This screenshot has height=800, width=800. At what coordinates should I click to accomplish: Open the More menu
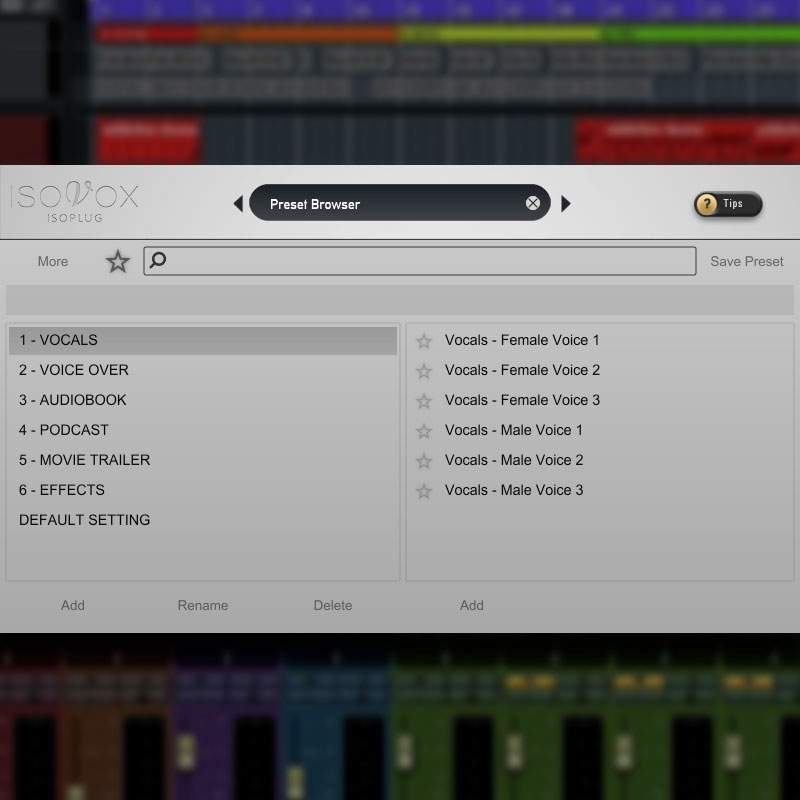pyautogui.click(x=53, y=262)
